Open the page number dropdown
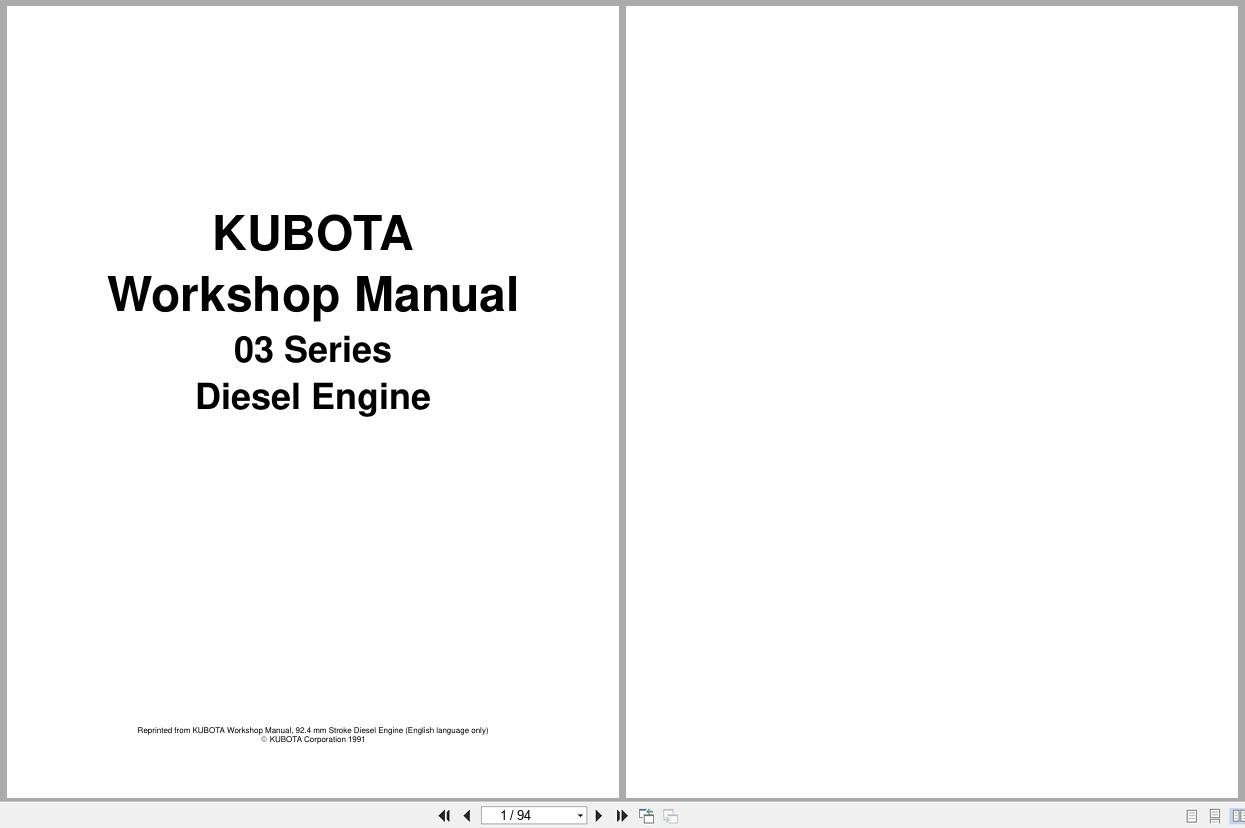Viewport: 1245px width, 828px height. [579, 815]
